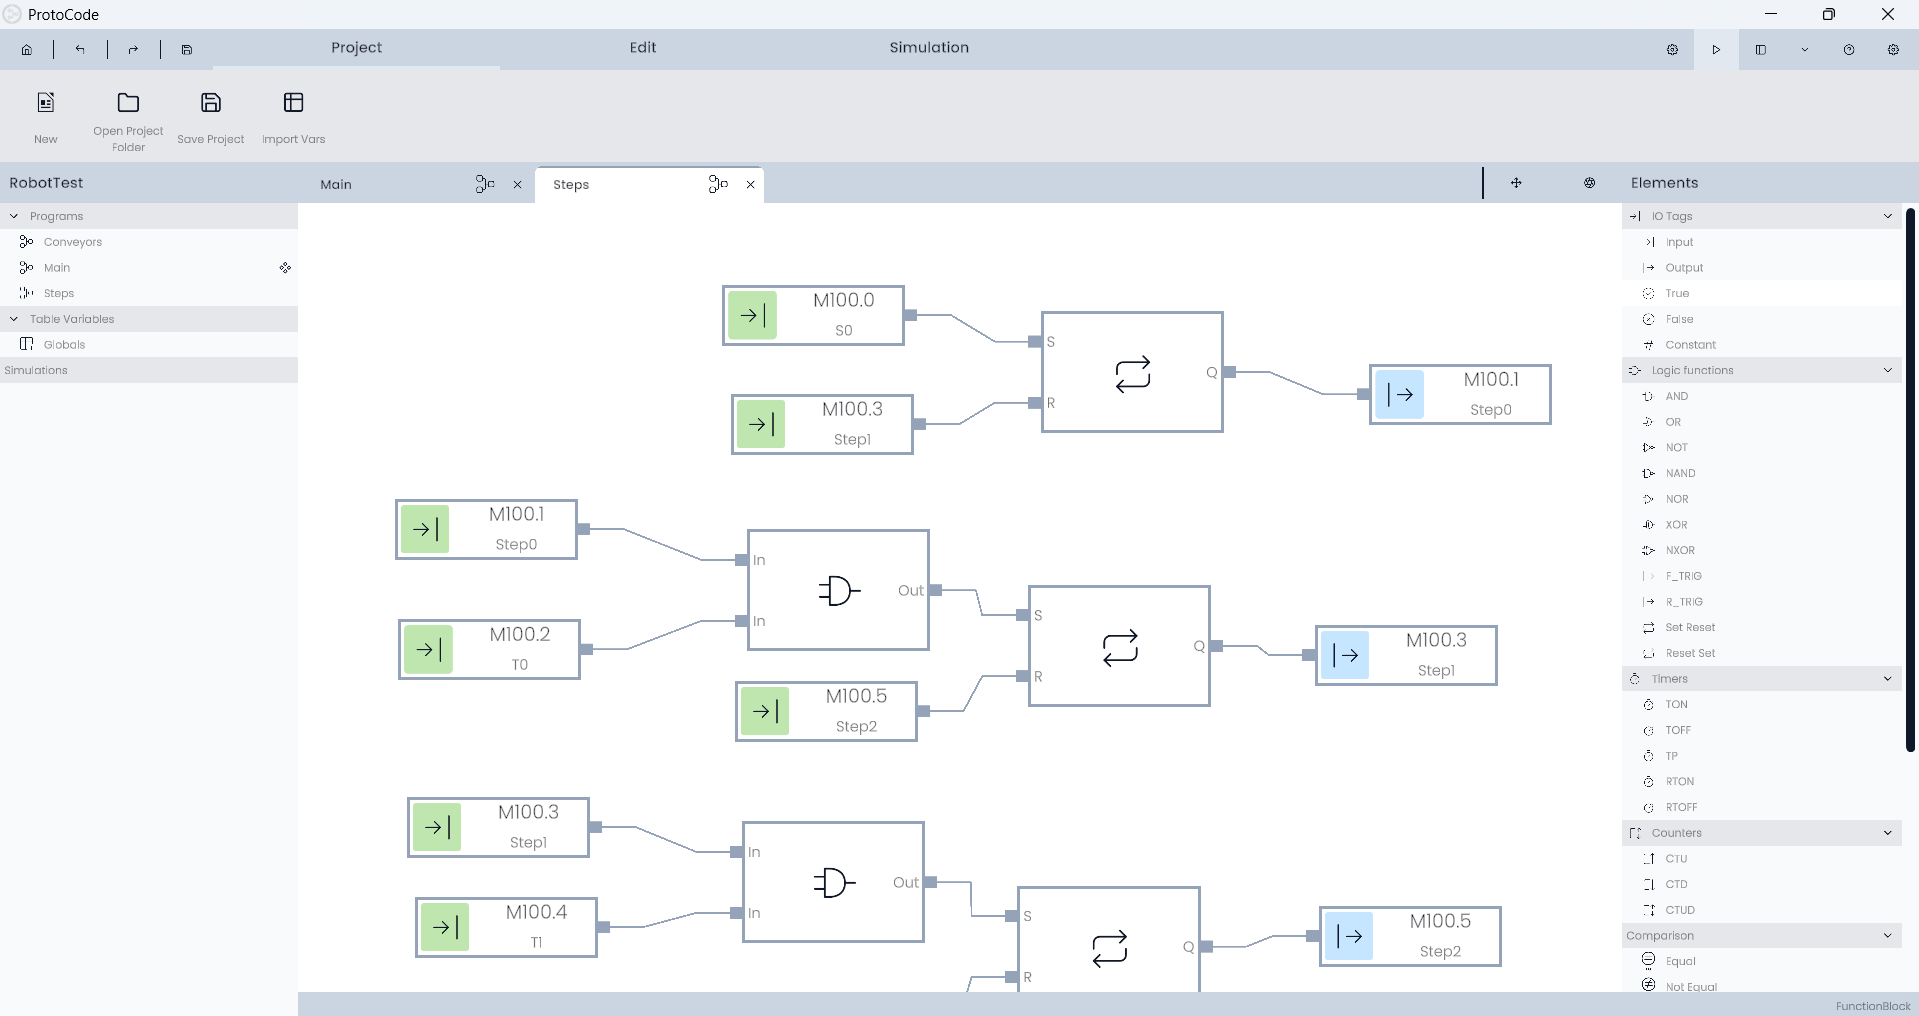Click the M100.3 Step1 output block
The width and height of the screenshot is (1919, 1016).
click(x=1406, y=655)
